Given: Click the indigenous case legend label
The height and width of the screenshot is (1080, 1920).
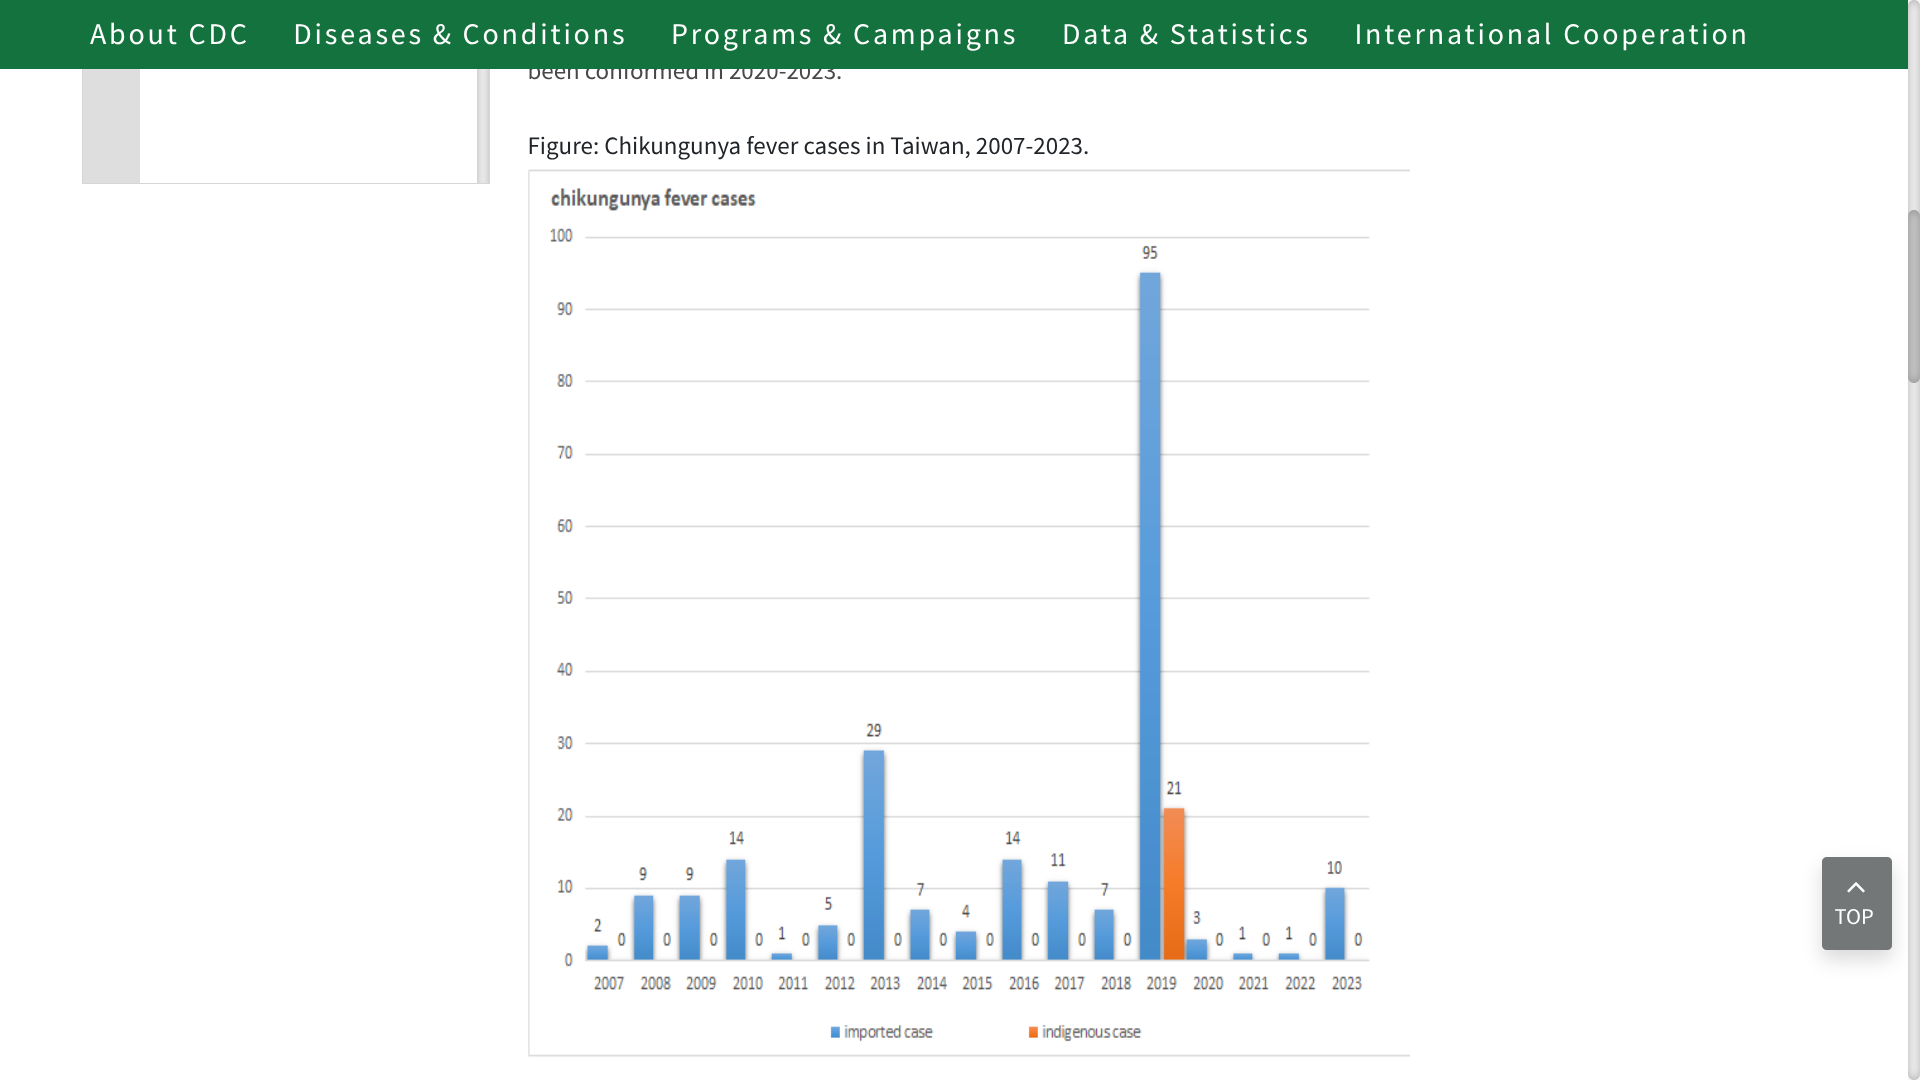Looking at the screenshot, I should click(x=1090, y=1032).
